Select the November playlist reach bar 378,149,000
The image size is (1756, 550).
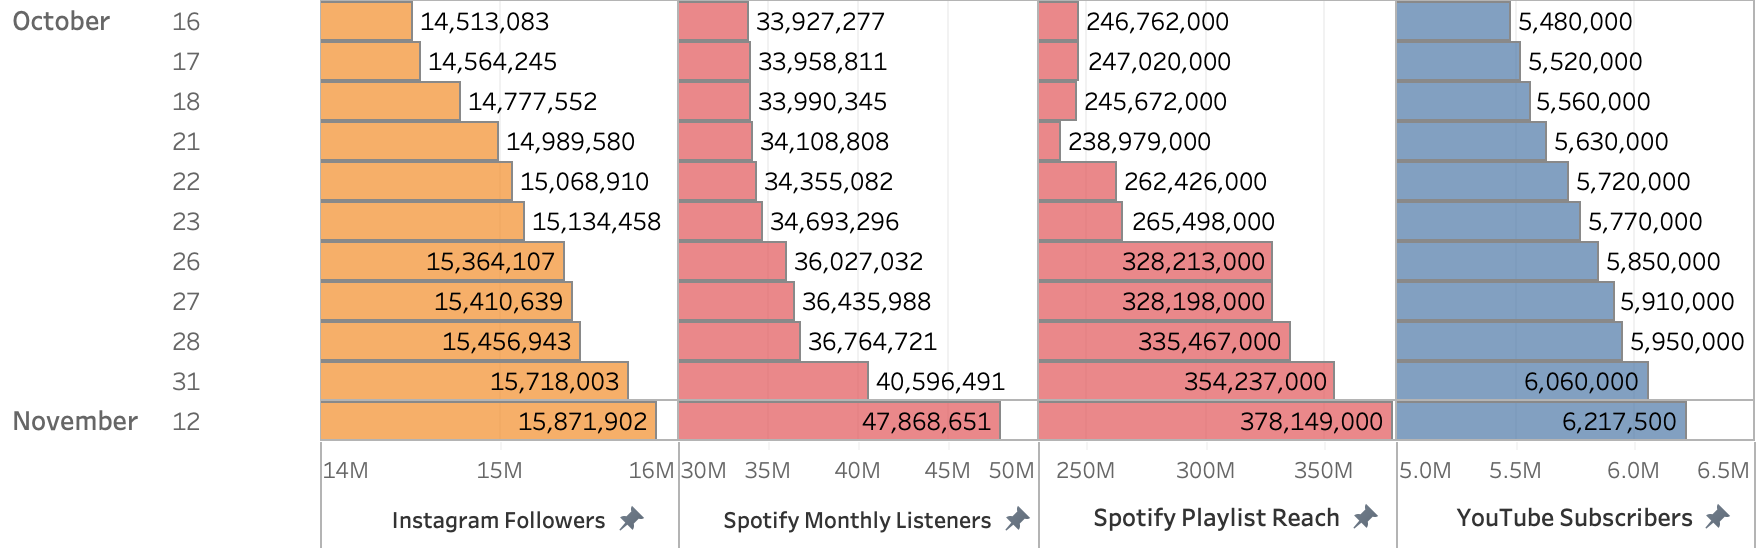click(1215, 421)
